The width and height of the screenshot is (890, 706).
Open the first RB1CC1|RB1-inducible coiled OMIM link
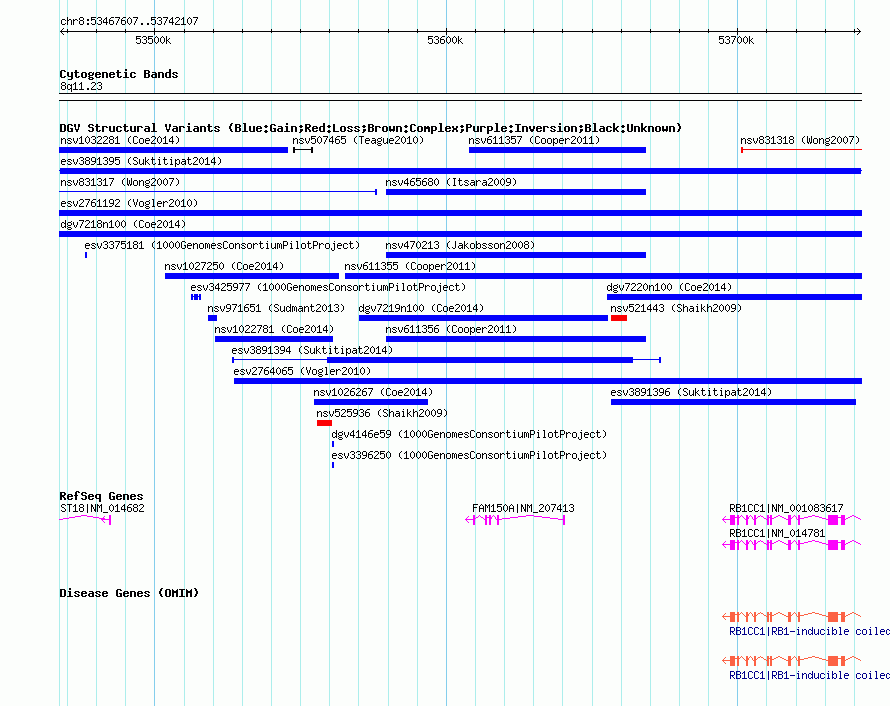(809, 631)
